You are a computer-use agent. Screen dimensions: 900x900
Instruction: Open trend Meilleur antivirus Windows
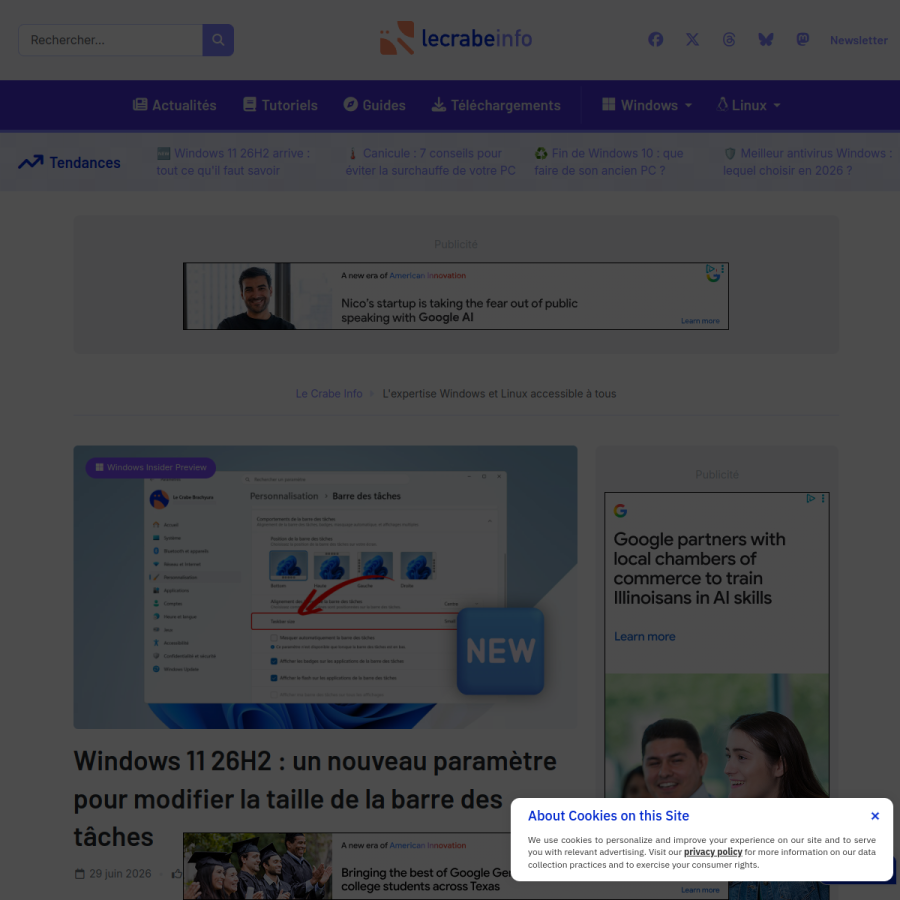[808, 162]
